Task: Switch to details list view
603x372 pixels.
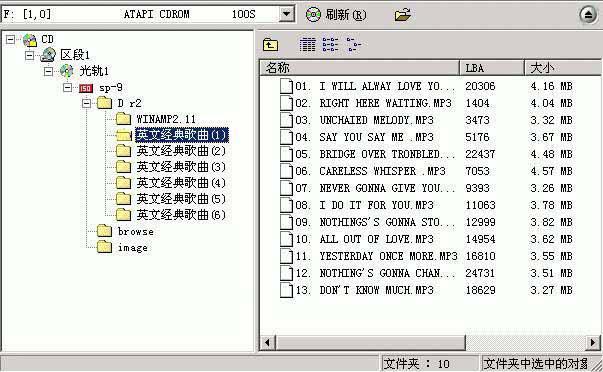Action: click(307, 45)
